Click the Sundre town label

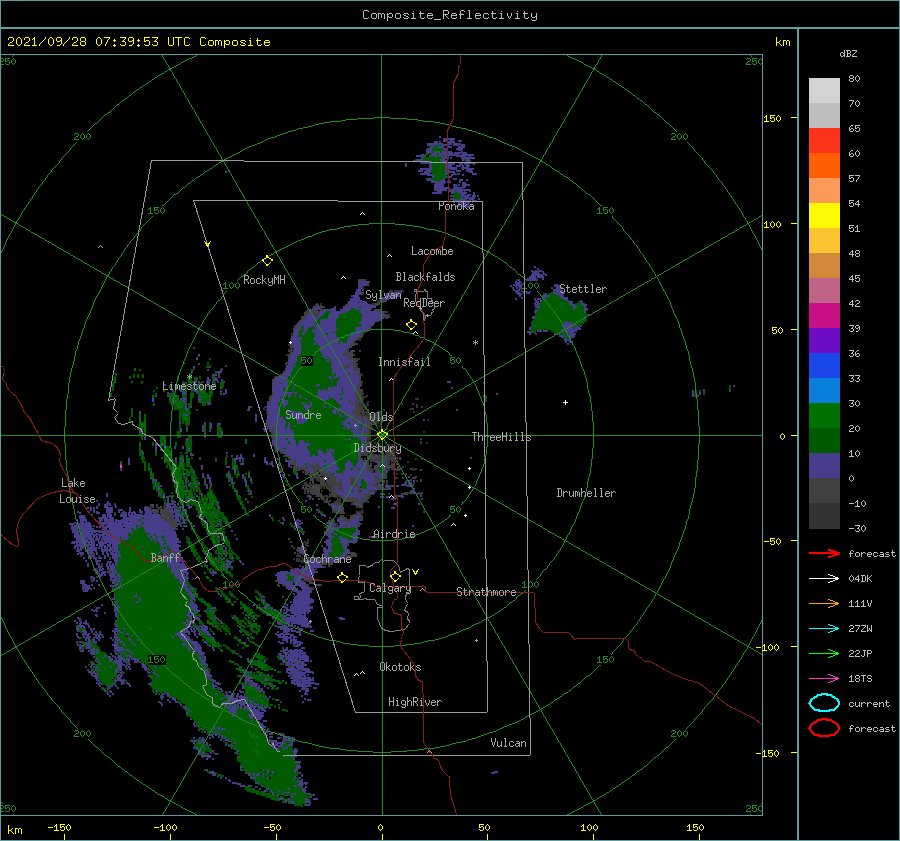coord(303,414)
